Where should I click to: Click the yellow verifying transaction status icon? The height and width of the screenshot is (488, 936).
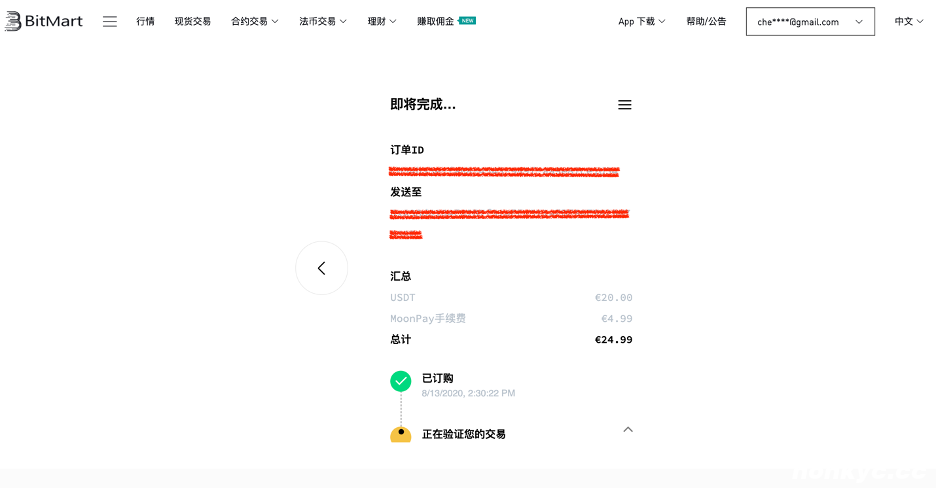(400, 434)
